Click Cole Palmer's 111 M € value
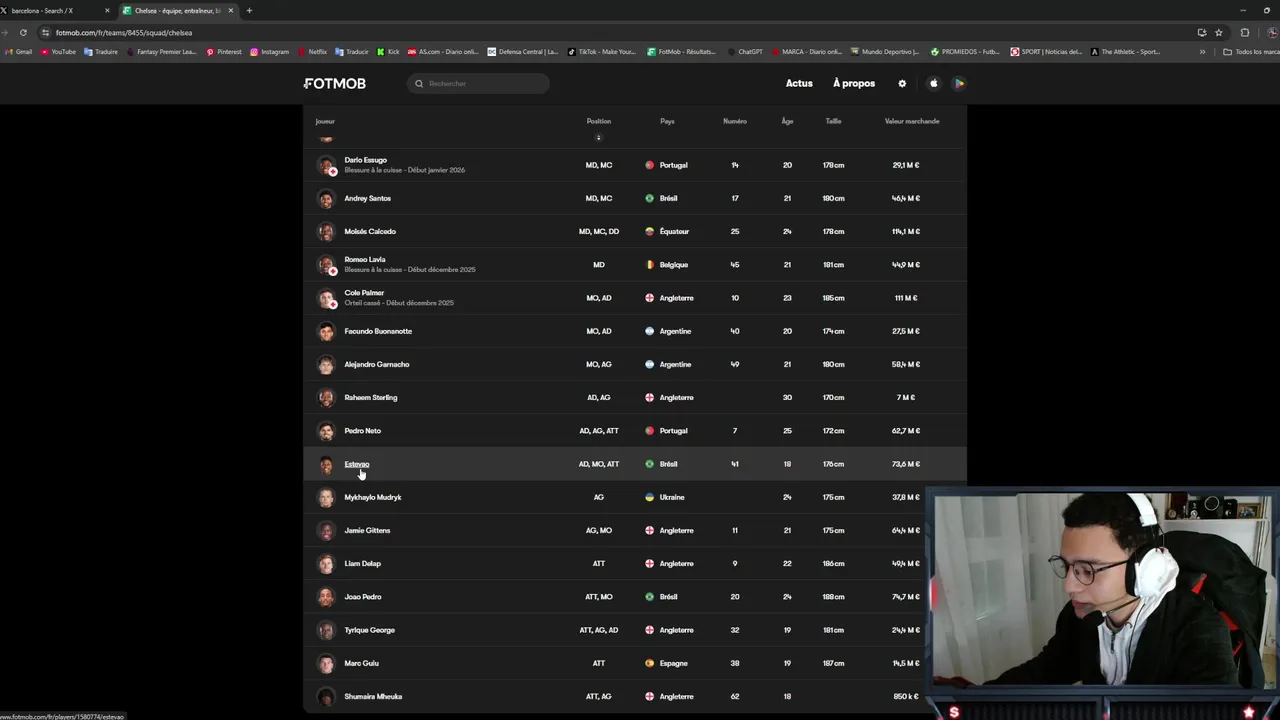The width and height of the screenshot is (1280, 720). (x=906, y=298)
